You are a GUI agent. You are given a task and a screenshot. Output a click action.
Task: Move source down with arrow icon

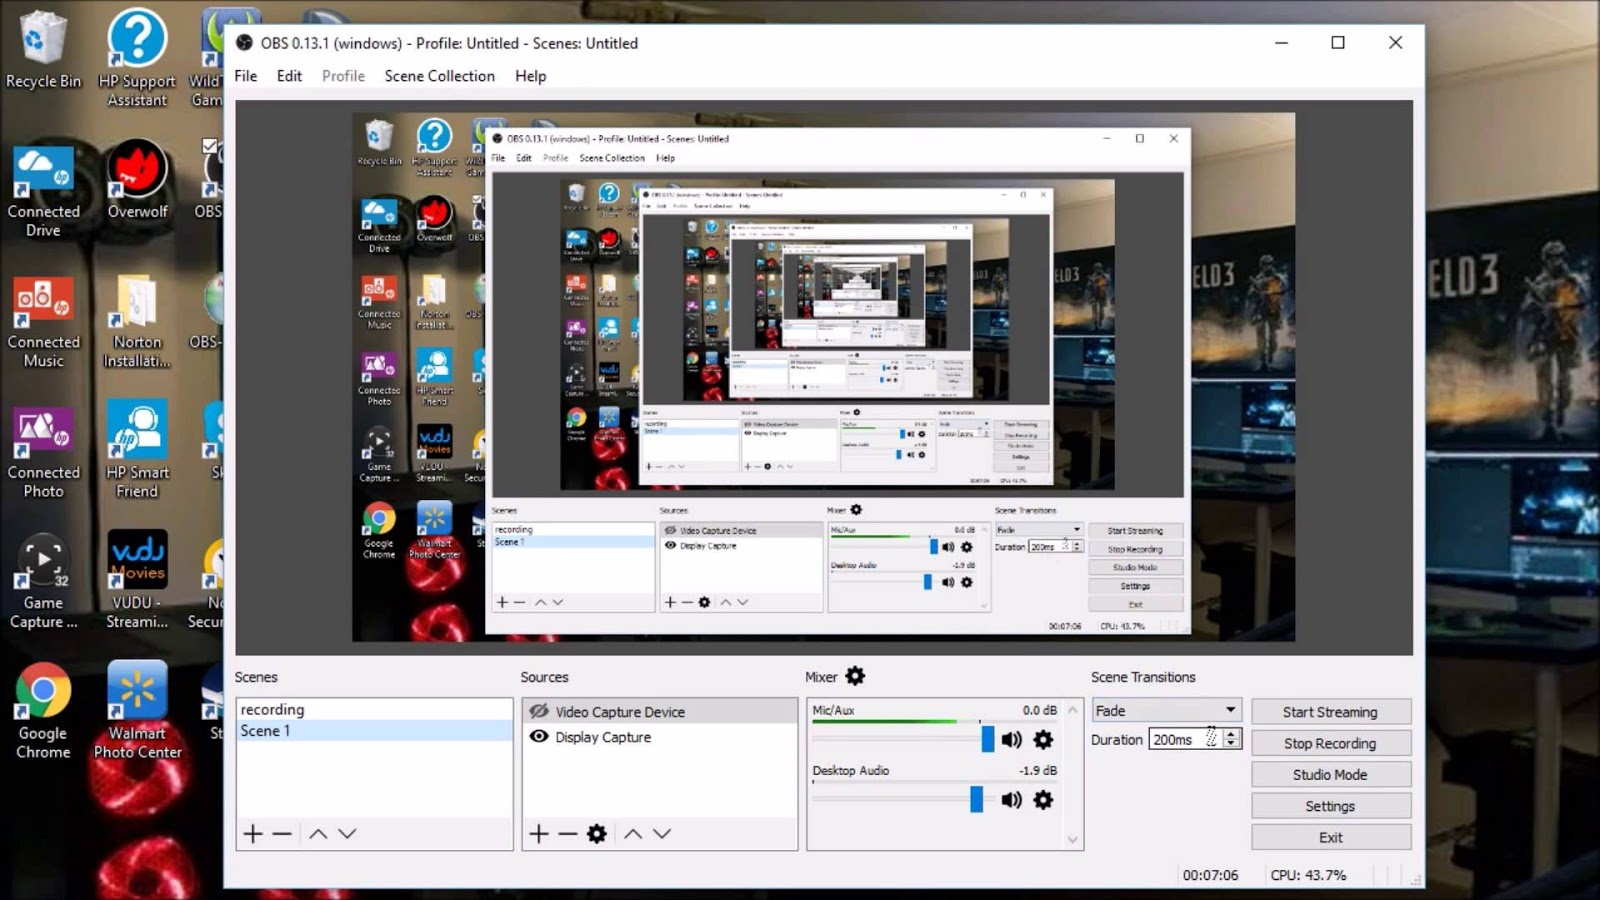662,834
